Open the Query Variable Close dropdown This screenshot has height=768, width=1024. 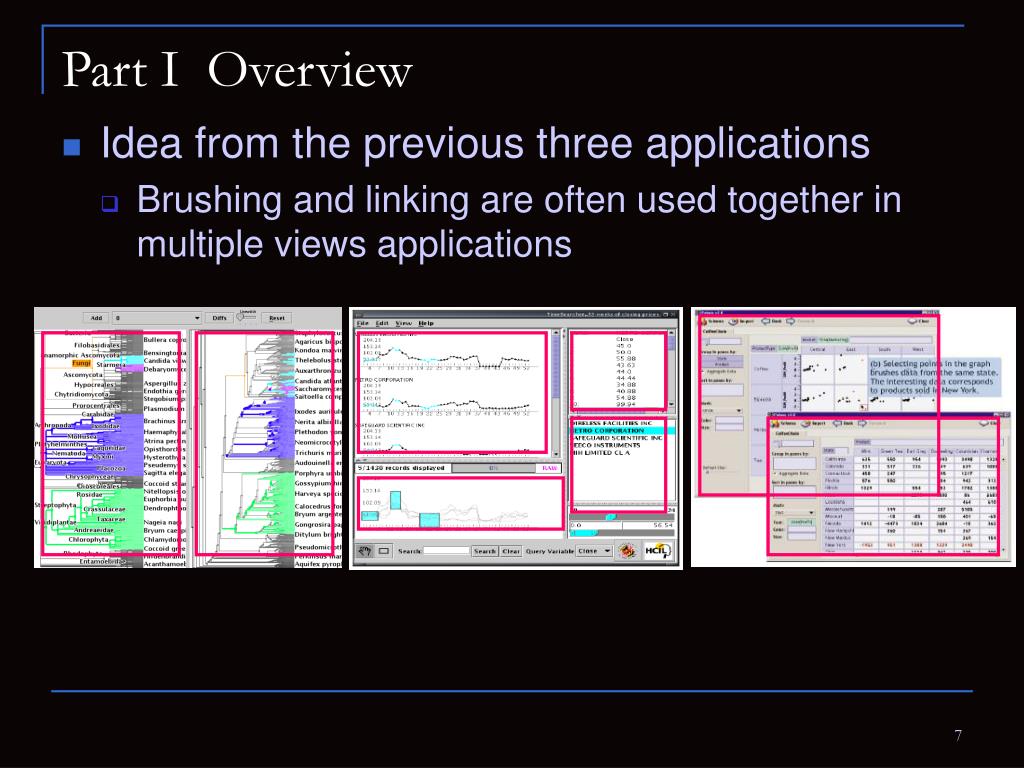pos(594,551)
